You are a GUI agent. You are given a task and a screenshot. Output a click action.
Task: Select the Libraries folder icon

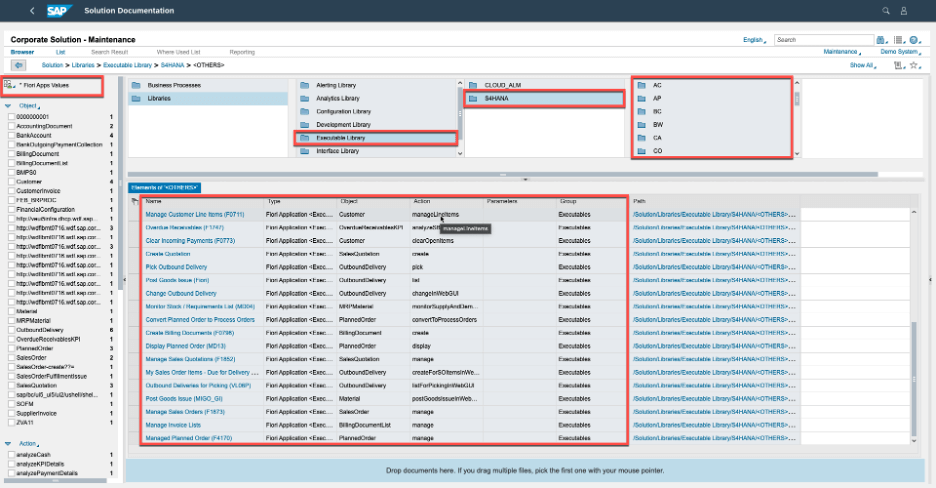(136, 98)
